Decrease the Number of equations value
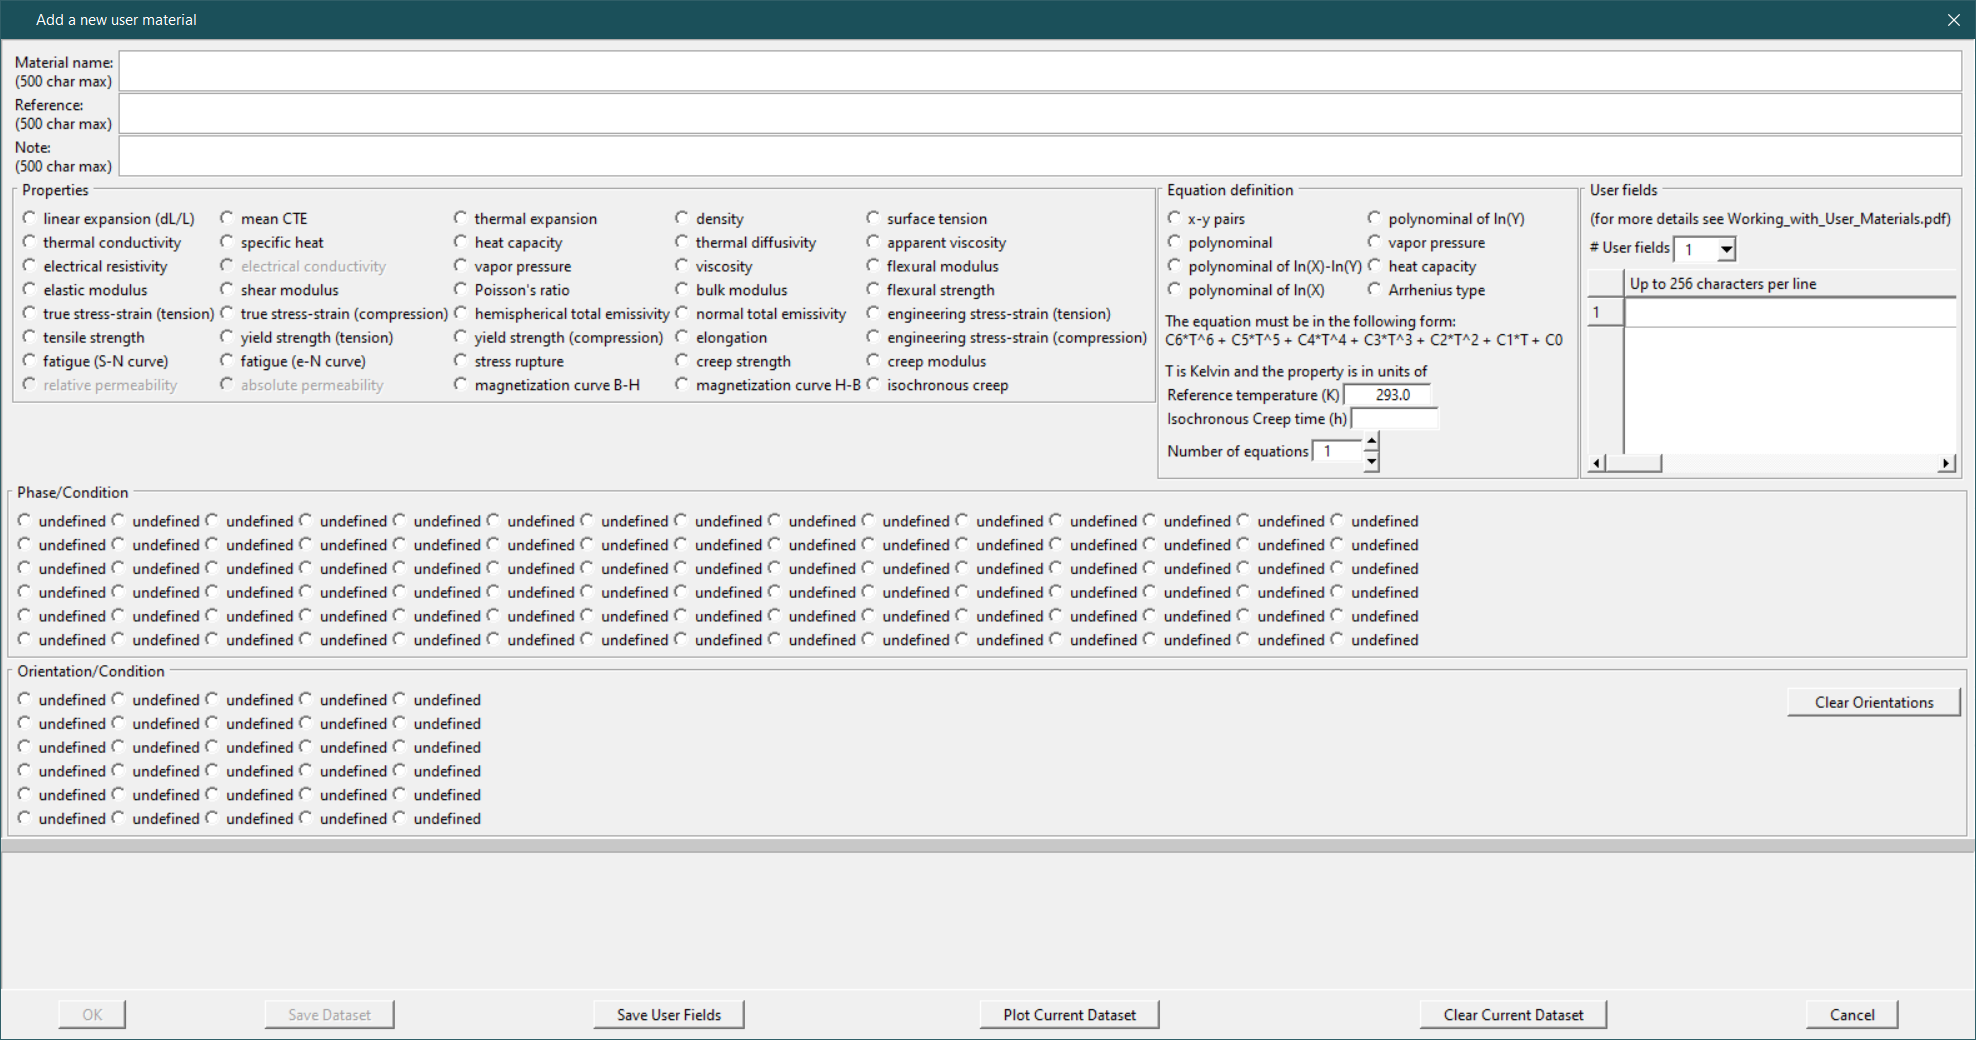 click(x=1371, y=461)
